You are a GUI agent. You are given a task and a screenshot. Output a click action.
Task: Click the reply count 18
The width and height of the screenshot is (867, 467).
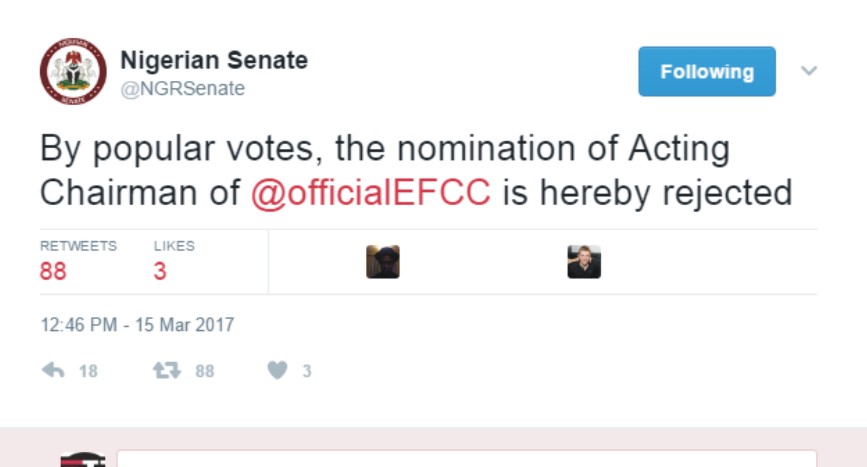(x=88, y=371)
